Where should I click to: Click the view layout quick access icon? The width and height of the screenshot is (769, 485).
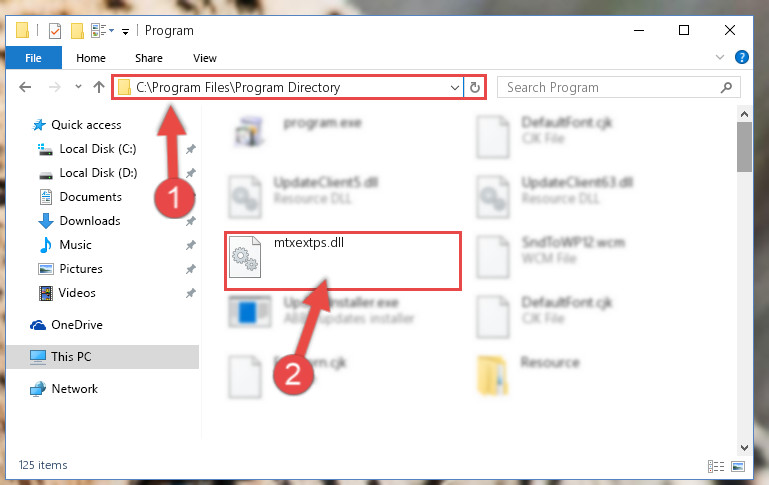pos(103,30)
